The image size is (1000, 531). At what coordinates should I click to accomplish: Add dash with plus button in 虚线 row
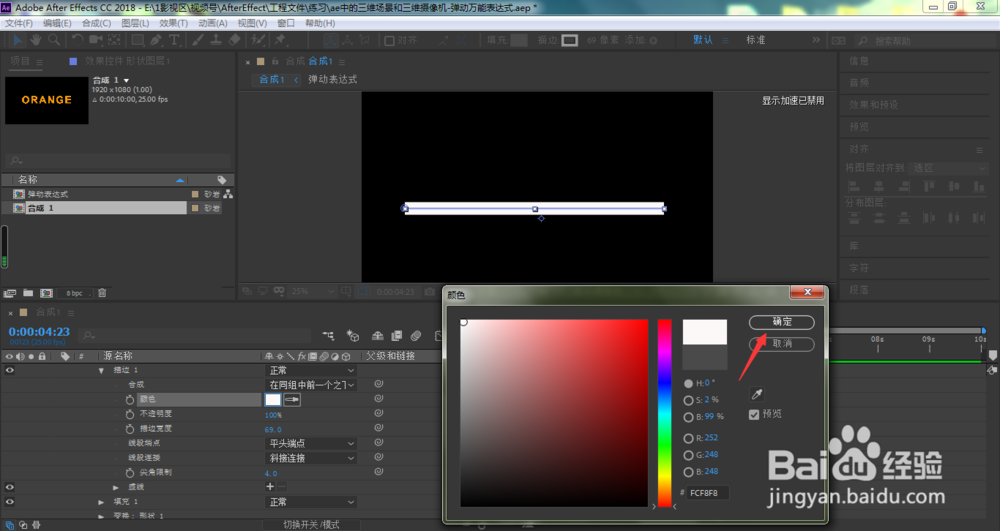[x=270, y=487]
